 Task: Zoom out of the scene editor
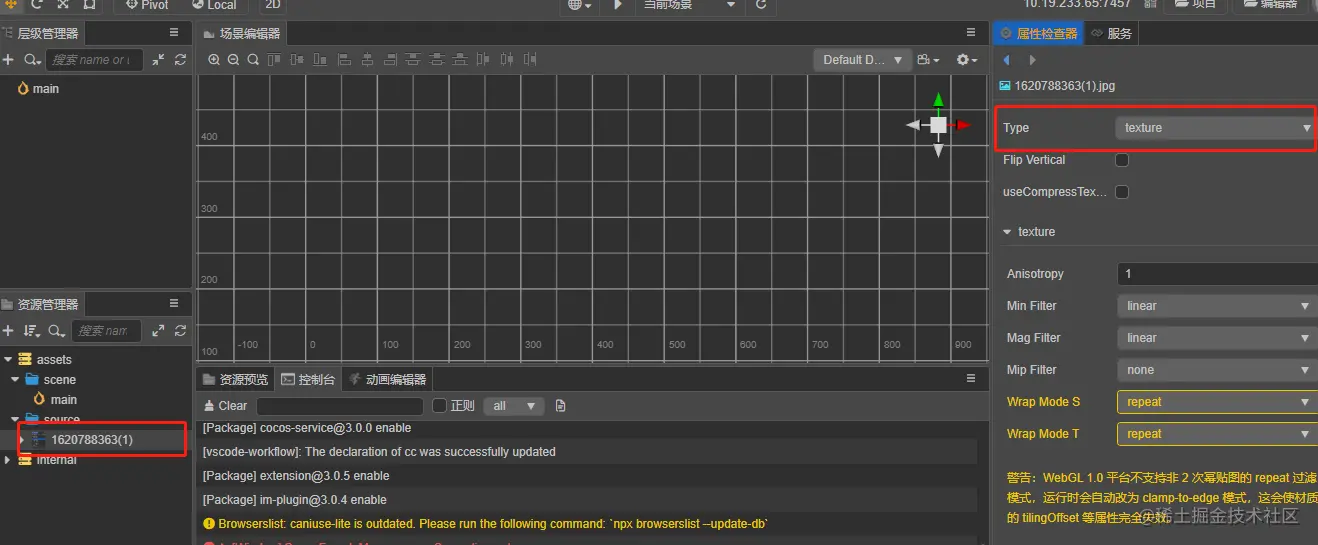point(233,60)
